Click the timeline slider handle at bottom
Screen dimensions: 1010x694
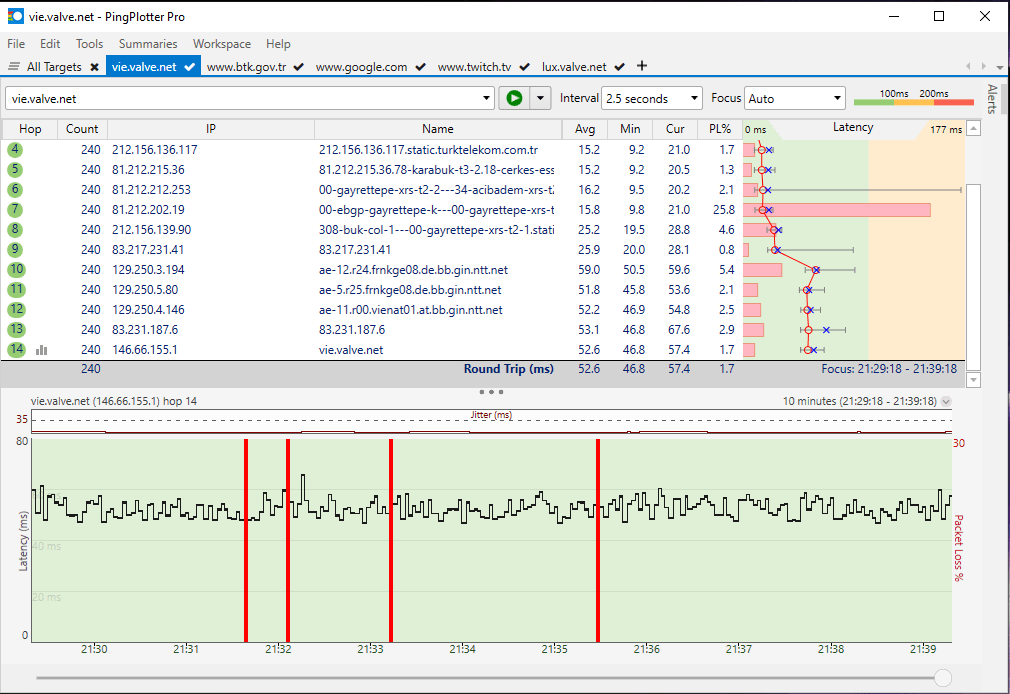tap(942, 678)
